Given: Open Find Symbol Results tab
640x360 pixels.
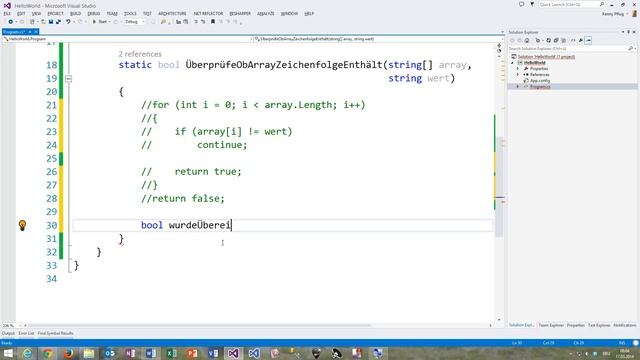Looking at the screenshot, I should [56, 333].
